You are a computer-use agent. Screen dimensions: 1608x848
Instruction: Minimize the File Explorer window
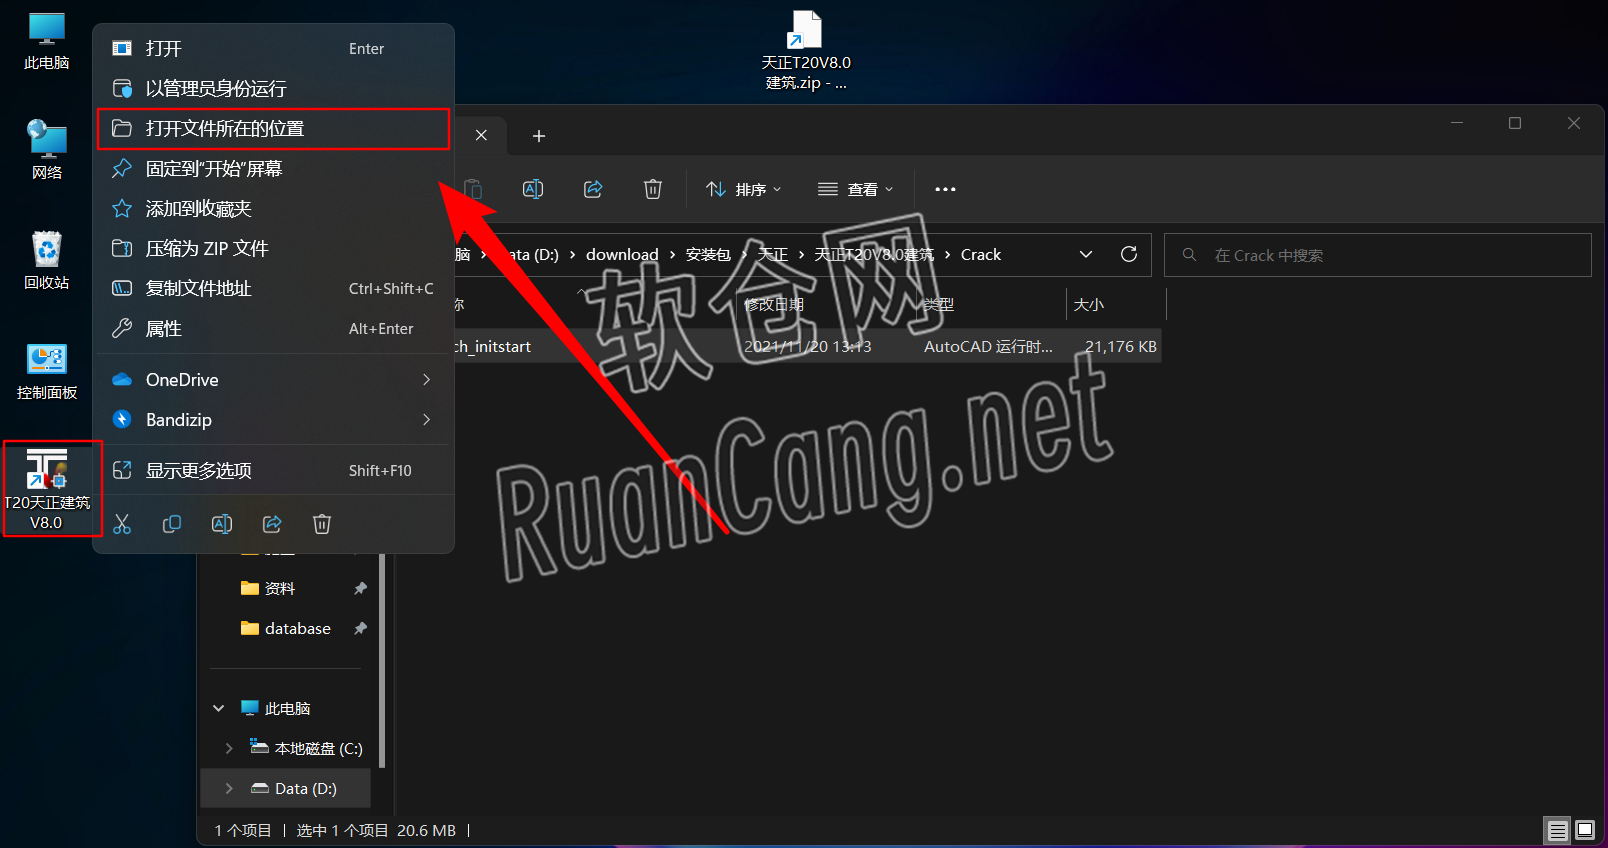tap(1457, 123)
